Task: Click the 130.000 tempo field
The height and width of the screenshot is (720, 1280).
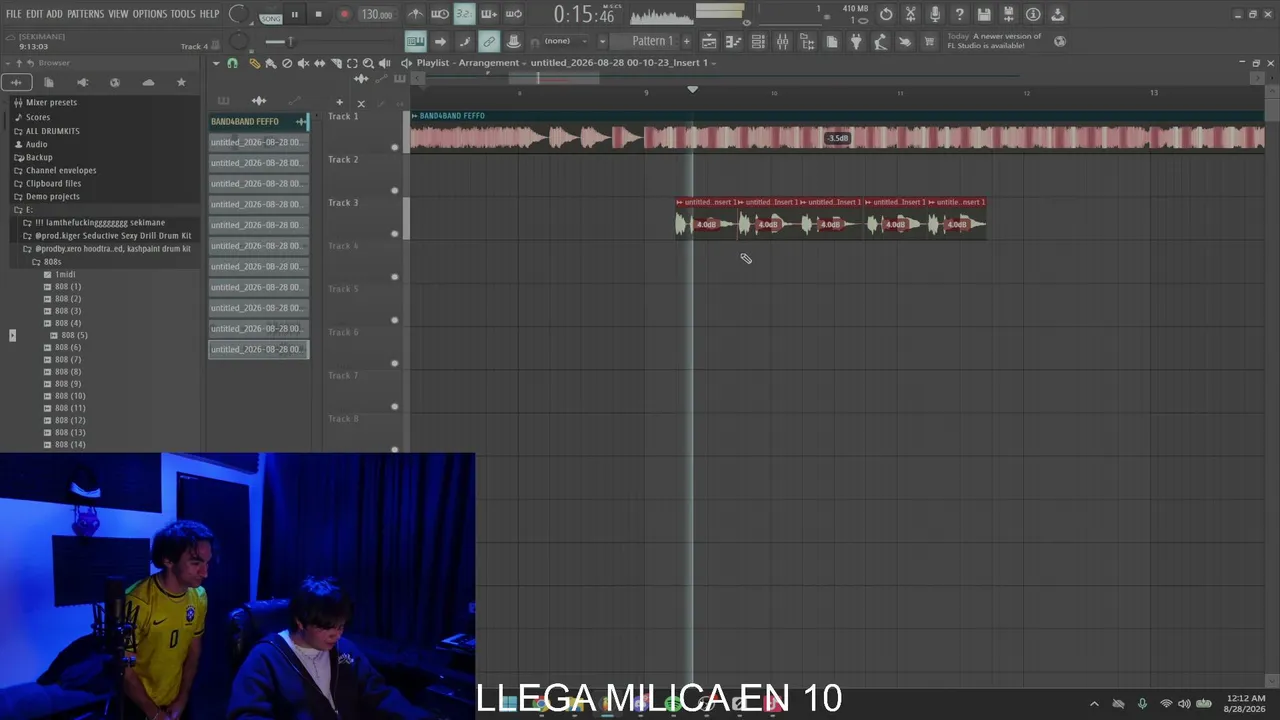Action: click(x=377, y=14)
